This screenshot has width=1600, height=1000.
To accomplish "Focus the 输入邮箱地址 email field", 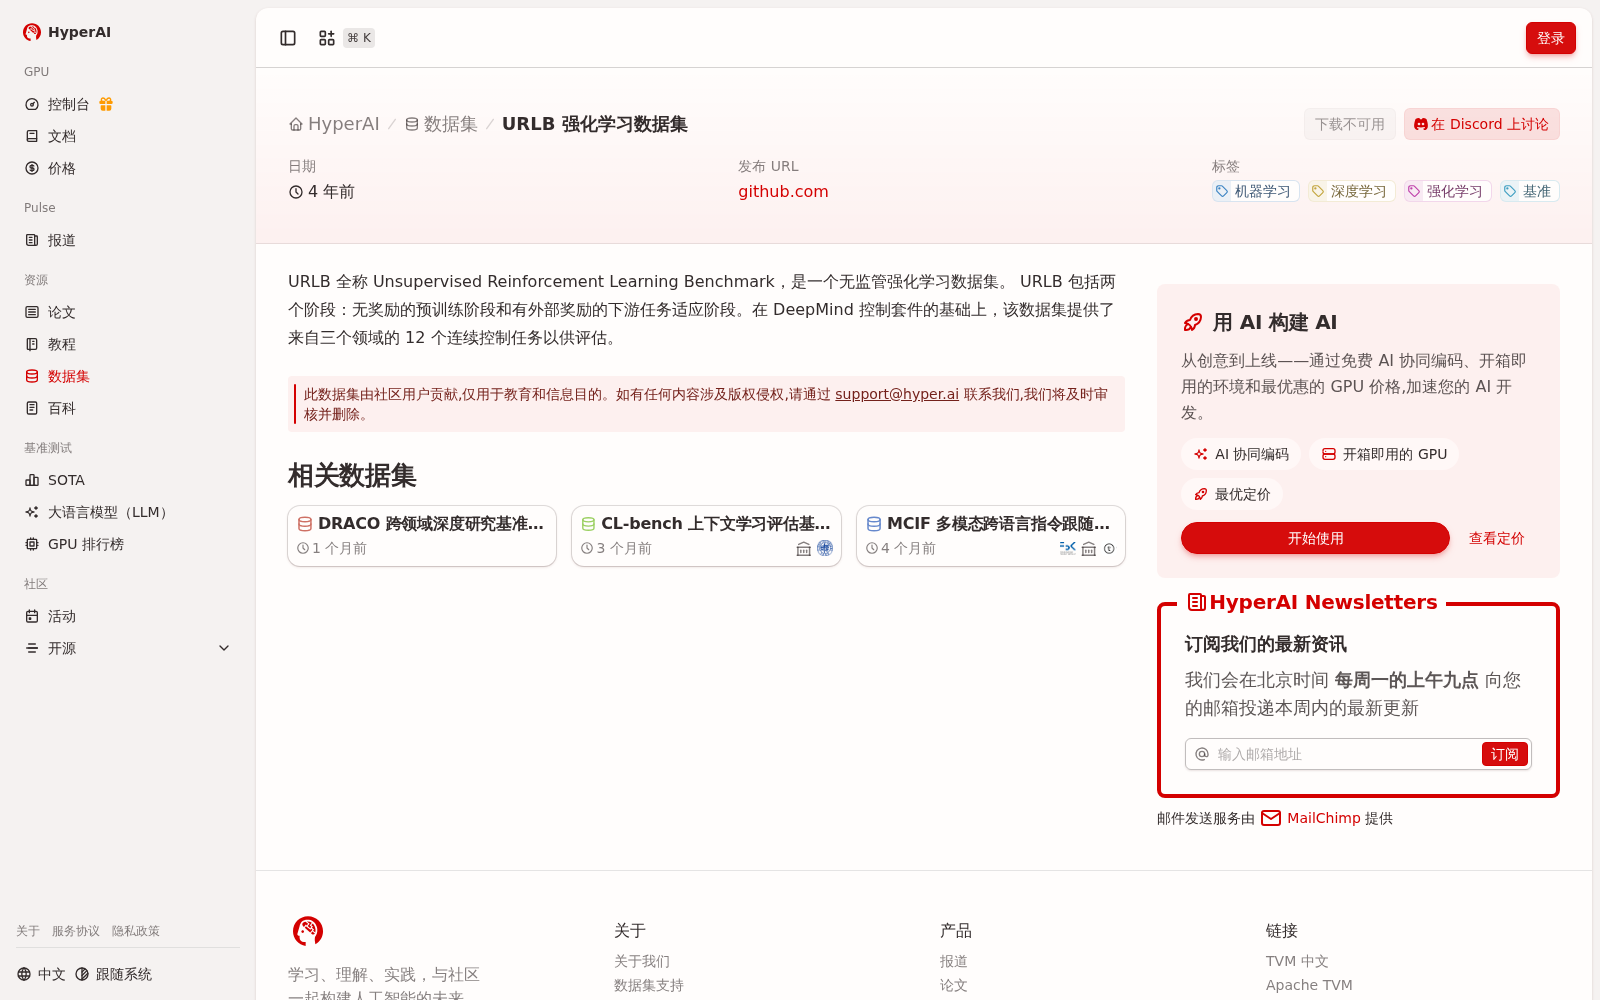I will 1345,754.
